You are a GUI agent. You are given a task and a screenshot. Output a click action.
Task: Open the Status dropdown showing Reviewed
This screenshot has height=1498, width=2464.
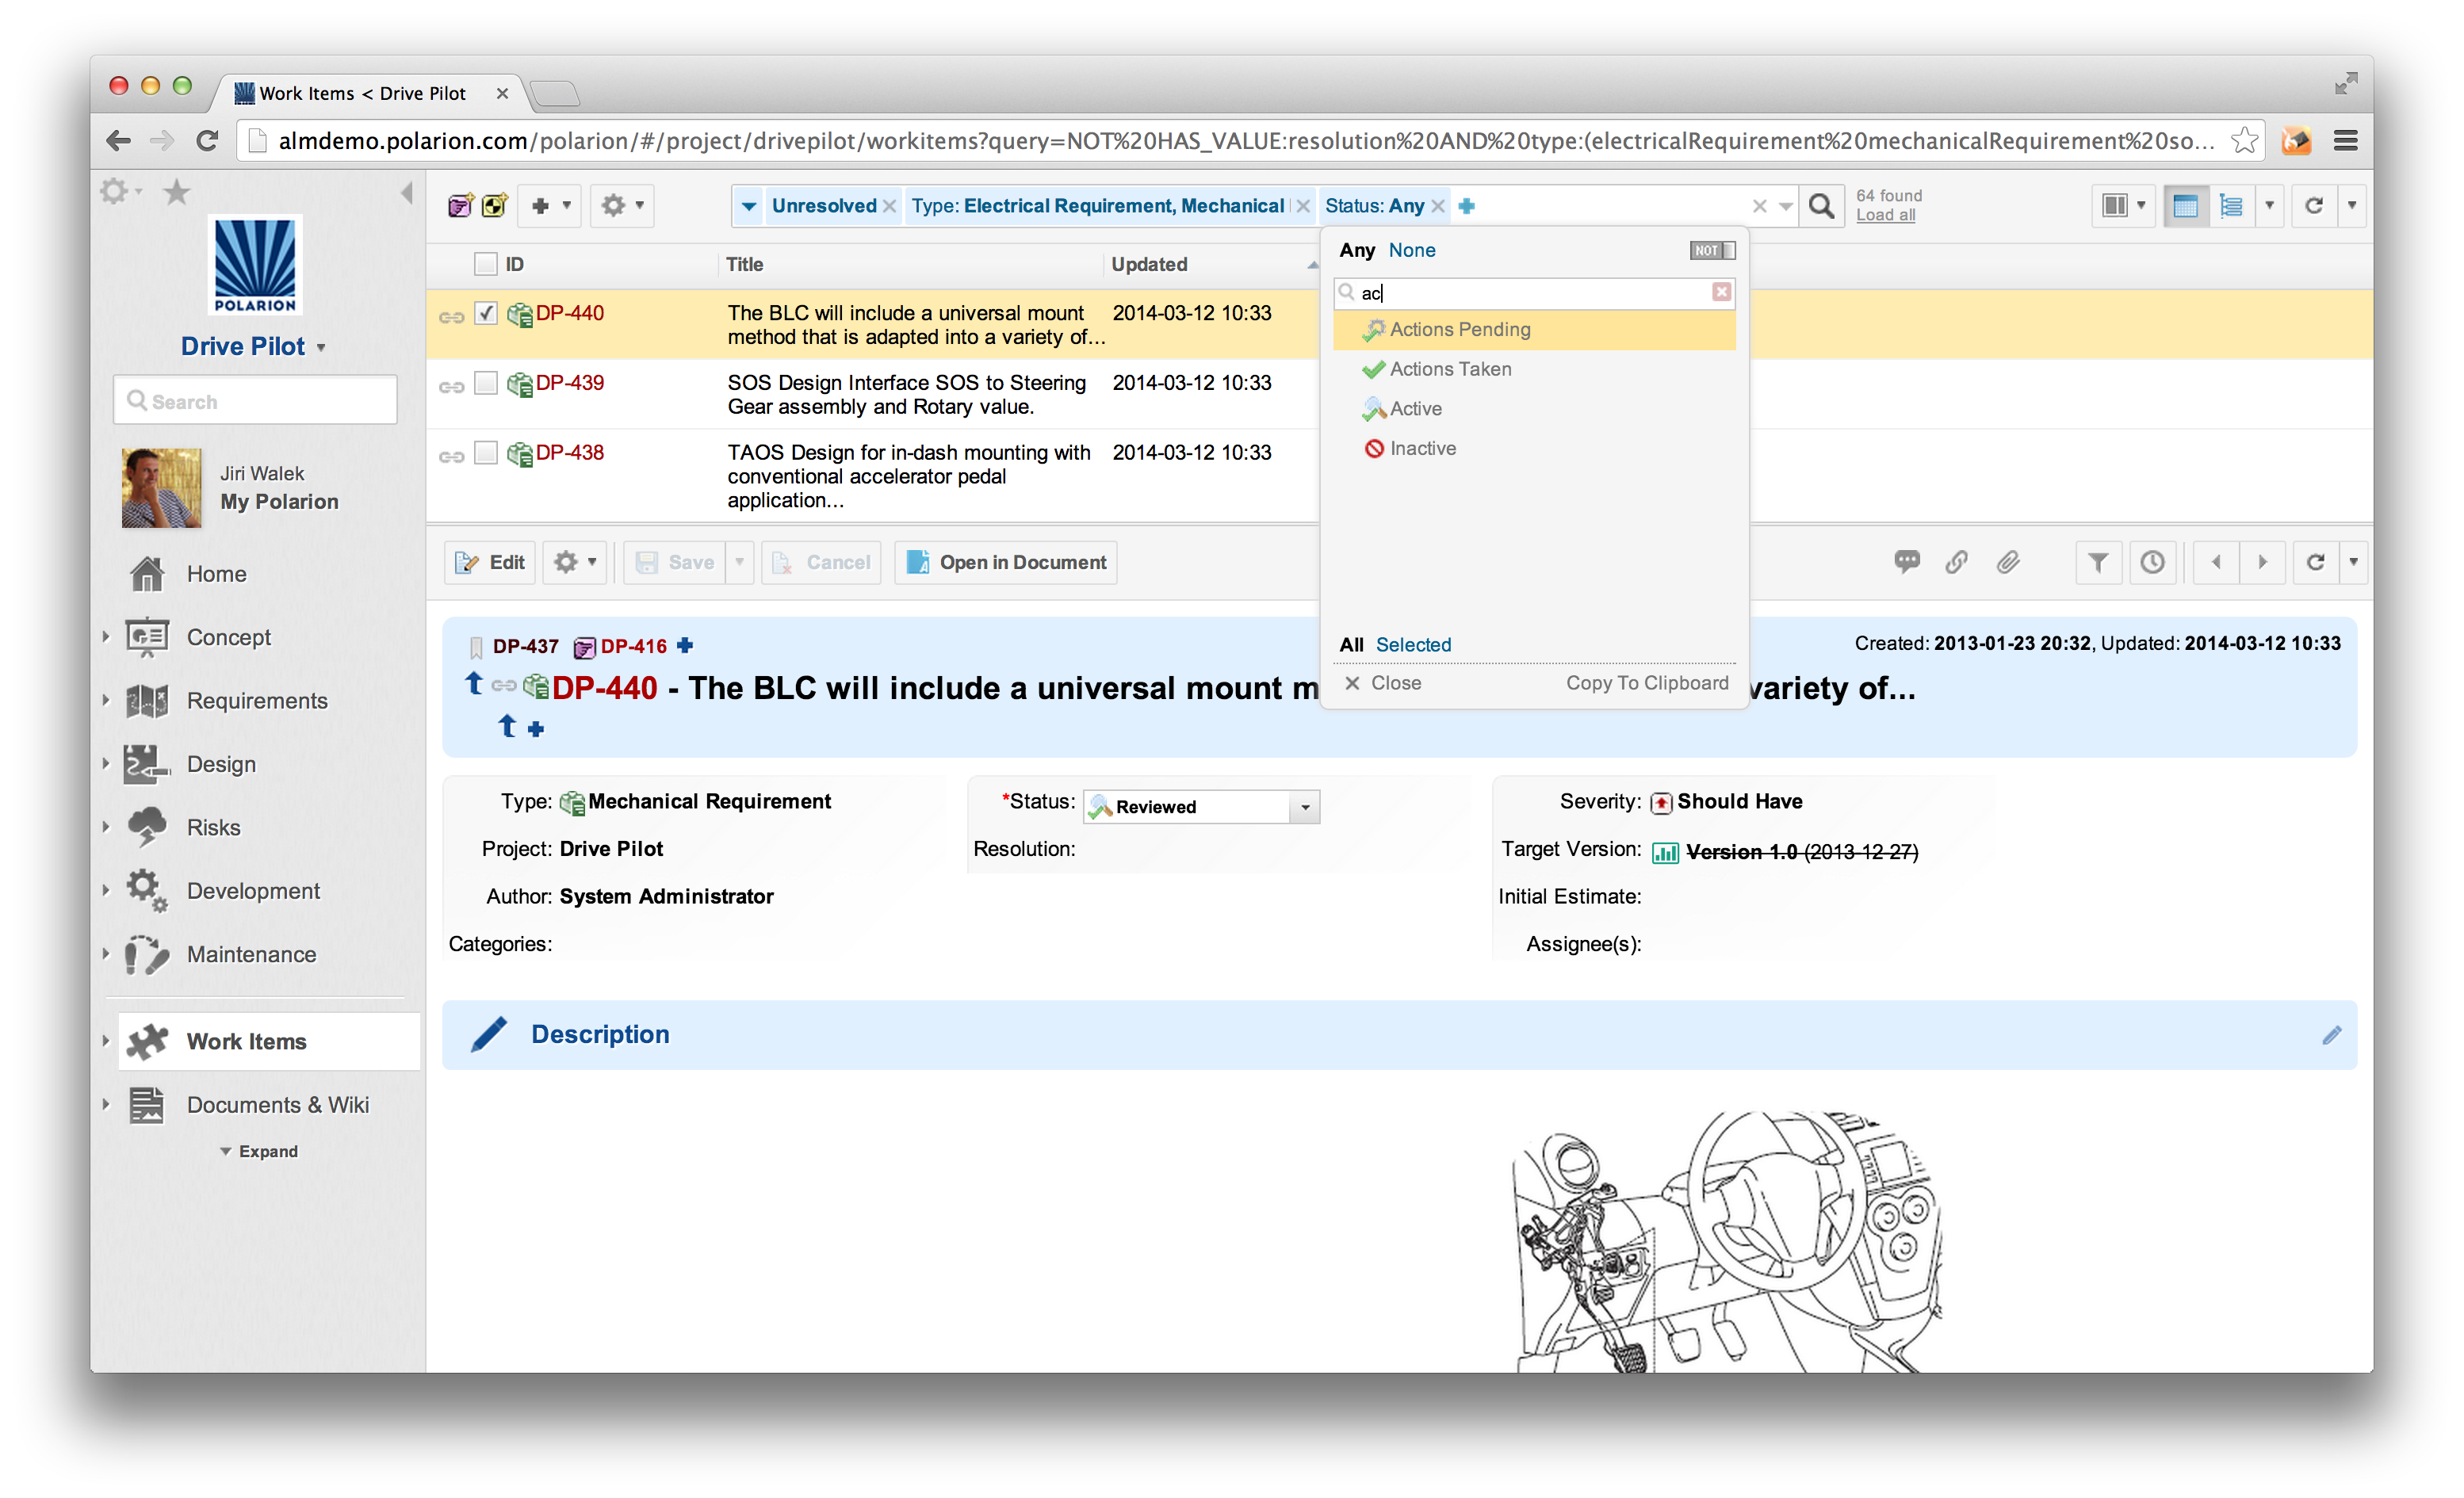click(1305, 806)
